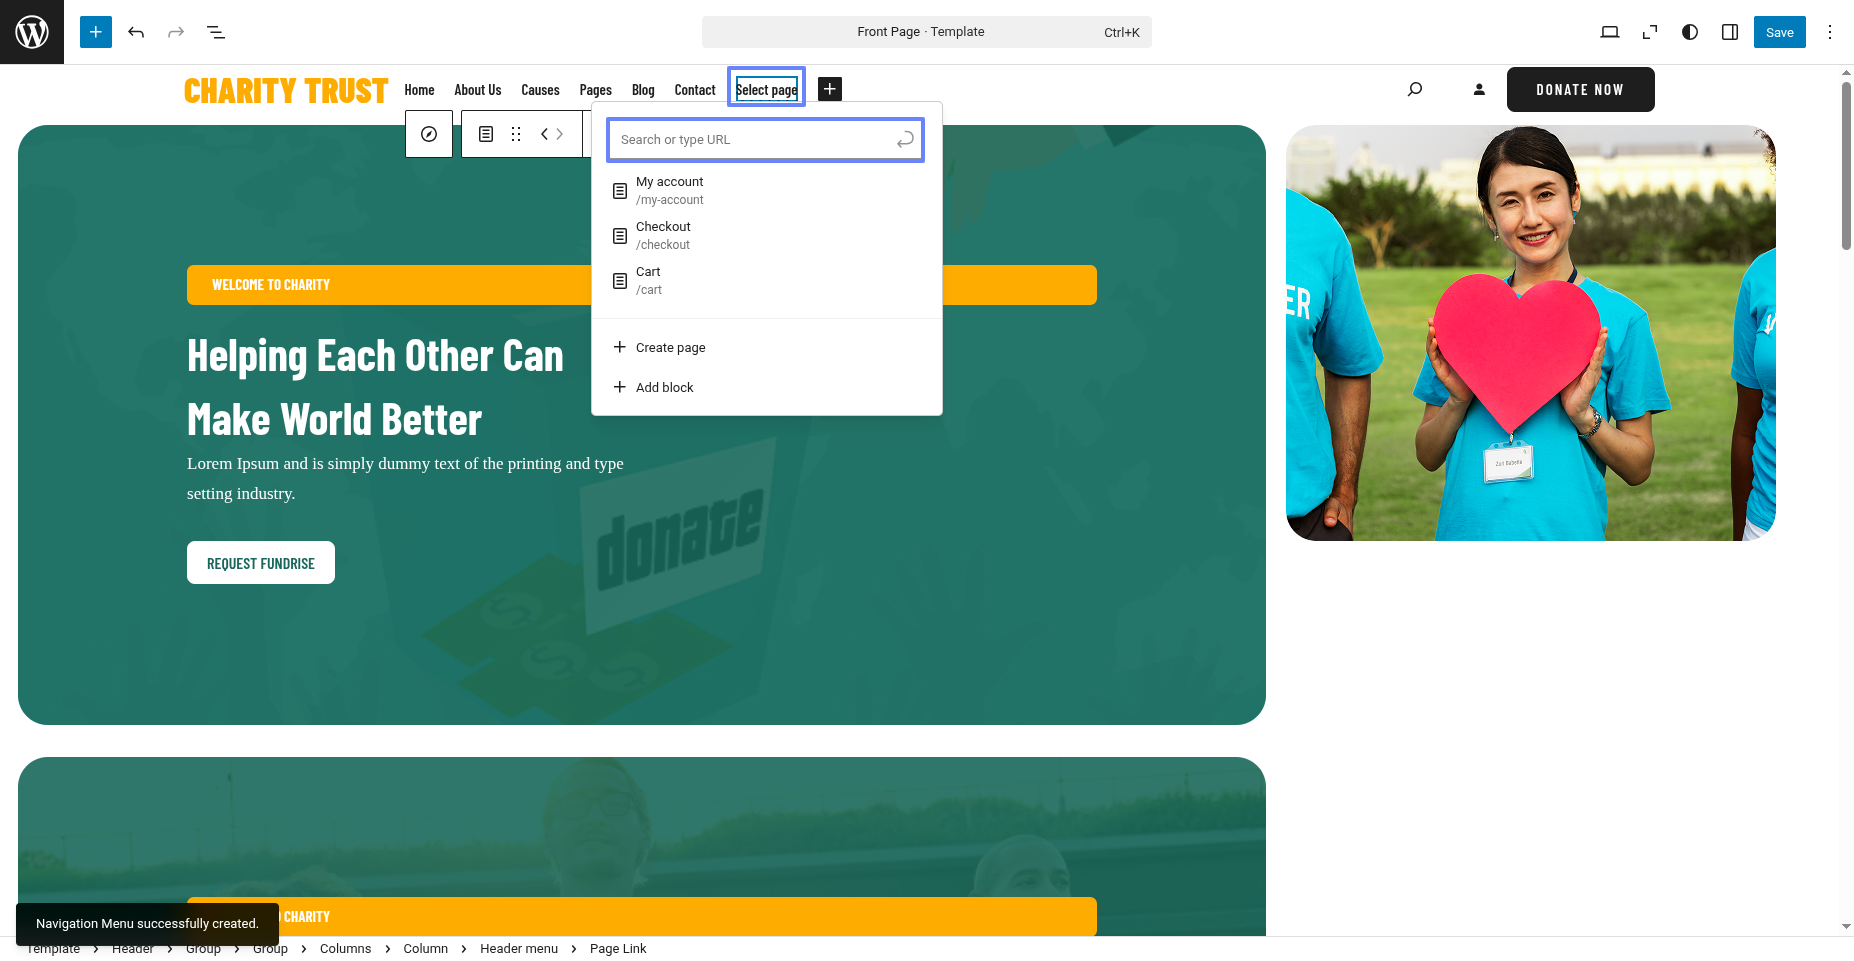Open the device preview view menu
Screen dimensions: 1854x961
pos(1609,32)
